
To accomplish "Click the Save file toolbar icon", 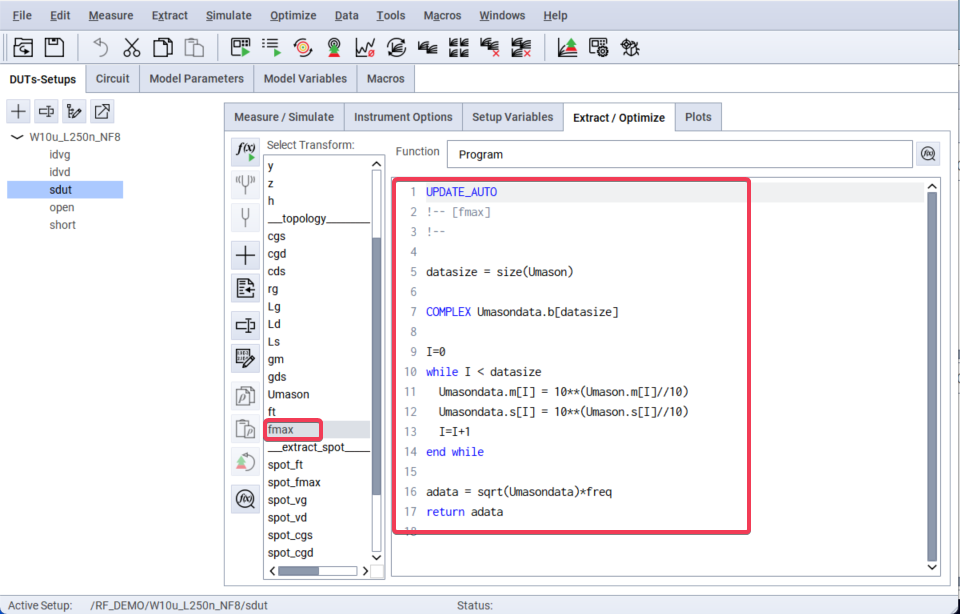I will point(54,47).
